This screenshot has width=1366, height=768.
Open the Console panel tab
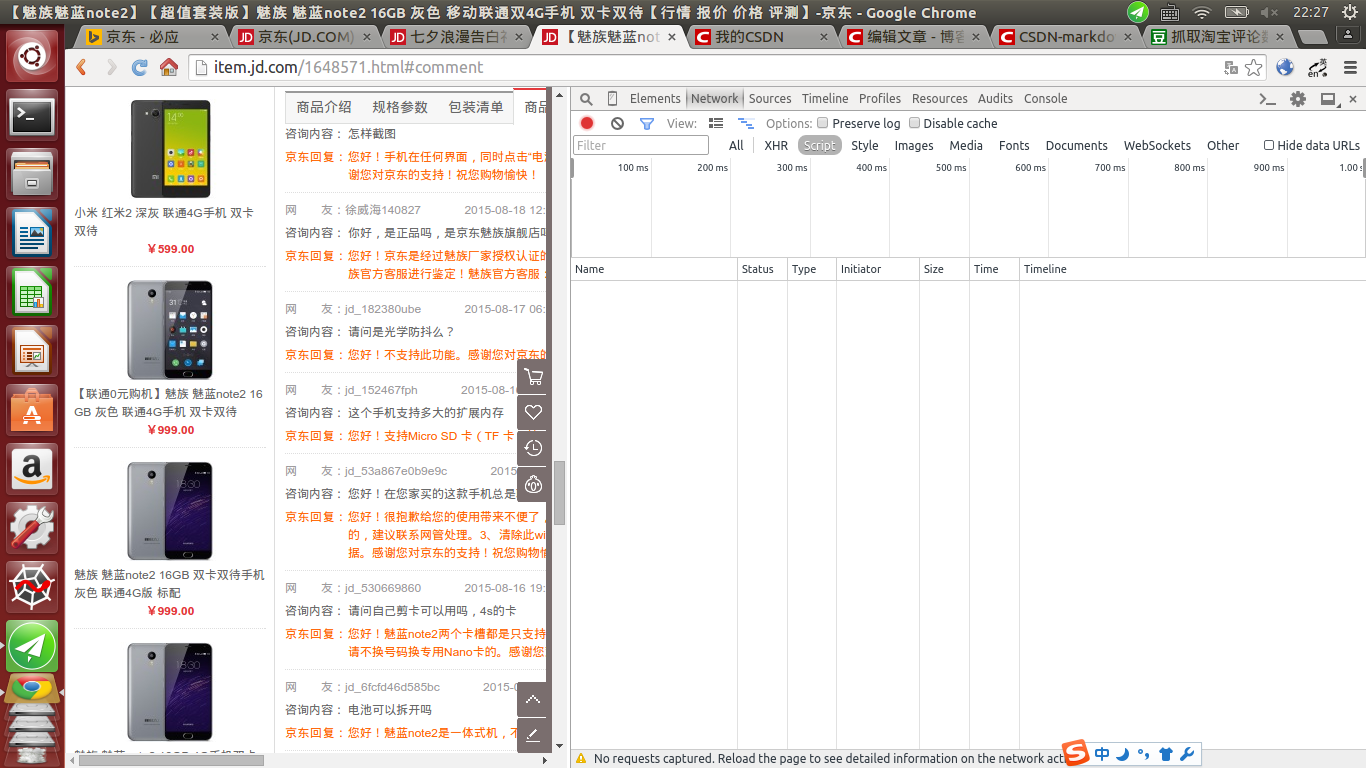1046,99
